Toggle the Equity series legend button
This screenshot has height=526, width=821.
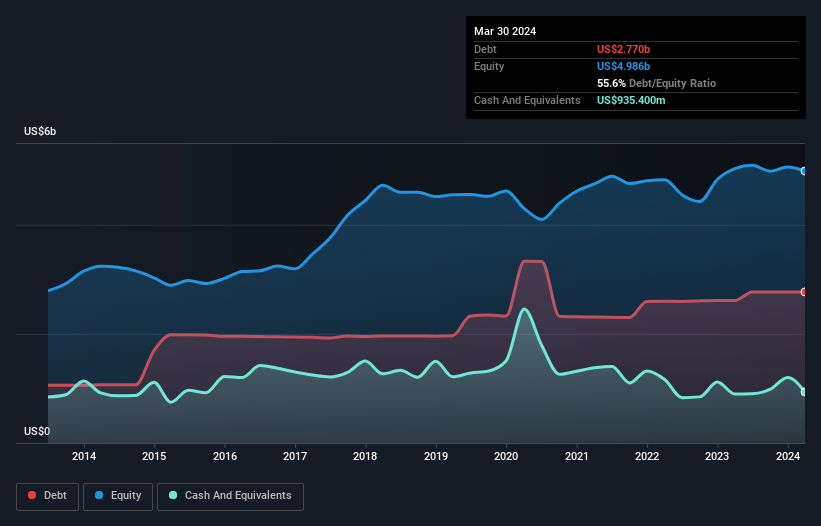tap(118, 496)
